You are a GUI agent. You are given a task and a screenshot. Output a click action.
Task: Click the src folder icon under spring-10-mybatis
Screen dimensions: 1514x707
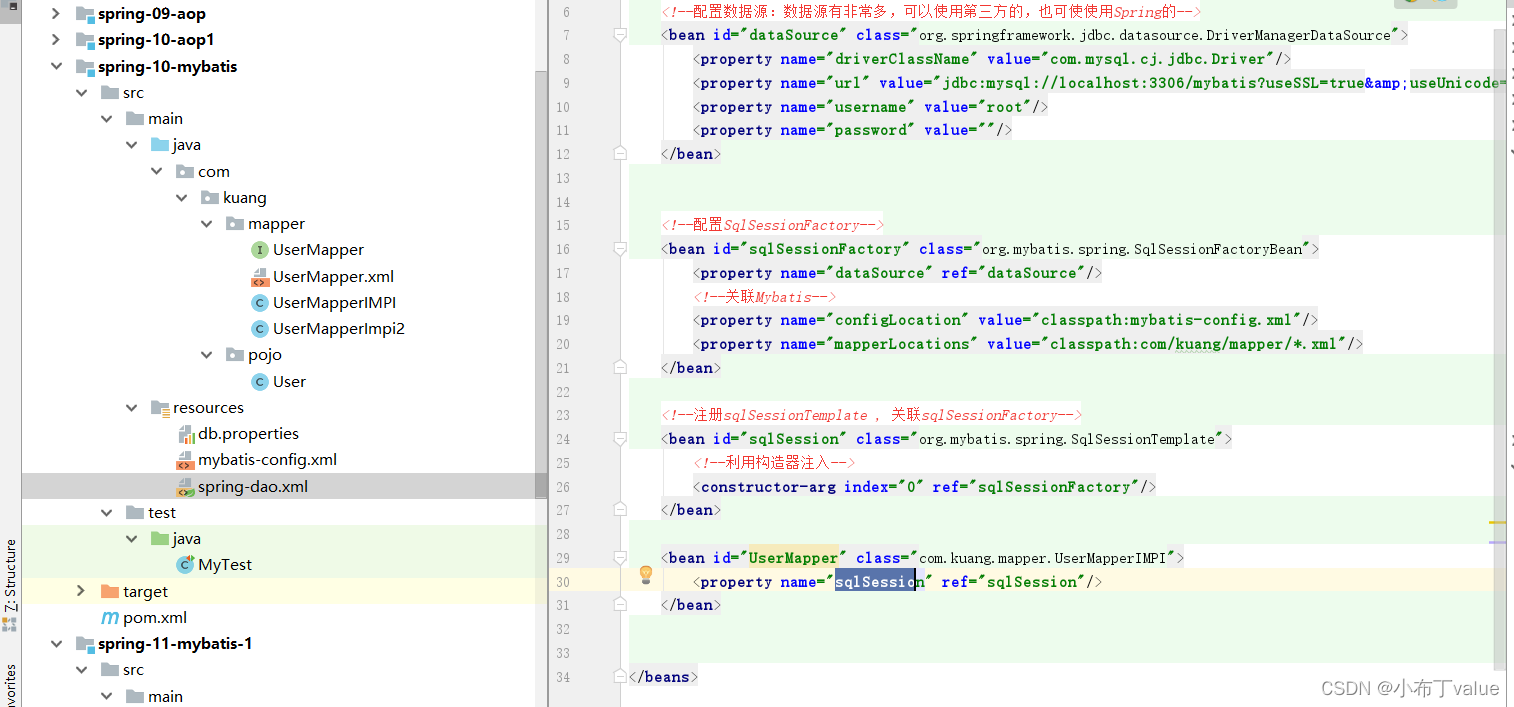pyautogui.click(x=110, y=93)
